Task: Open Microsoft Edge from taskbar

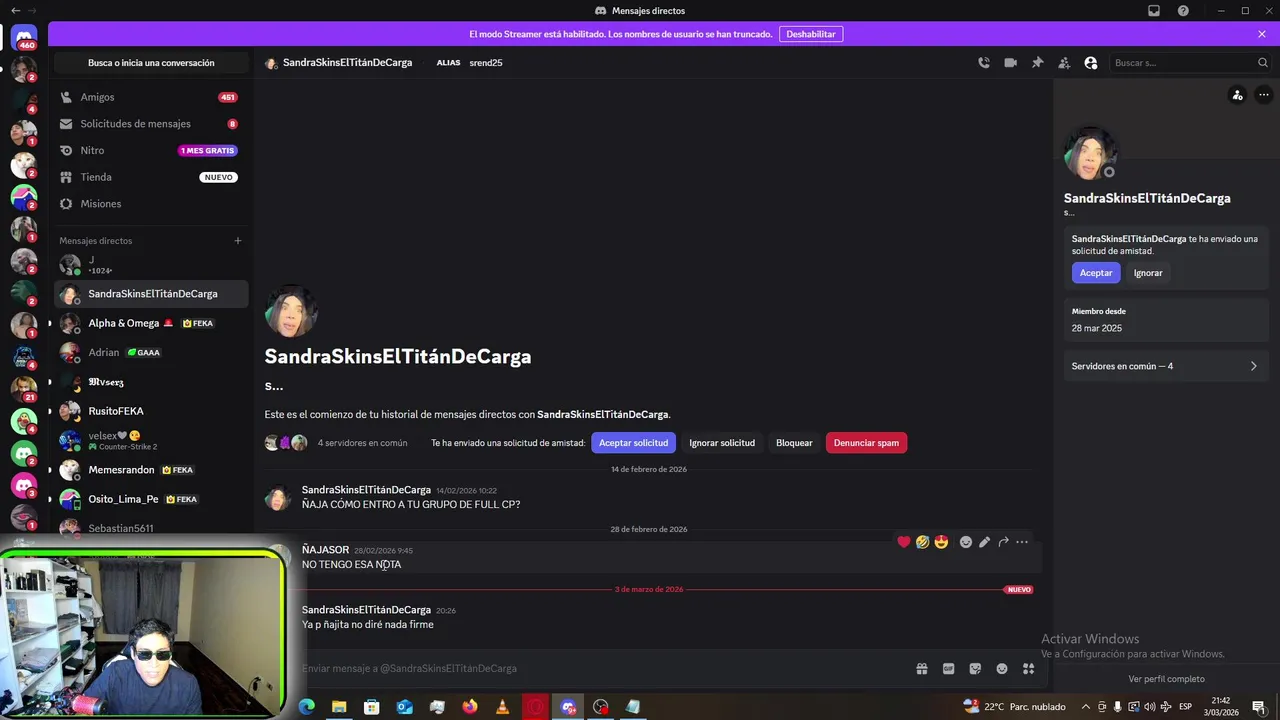Action: [307, 707]
